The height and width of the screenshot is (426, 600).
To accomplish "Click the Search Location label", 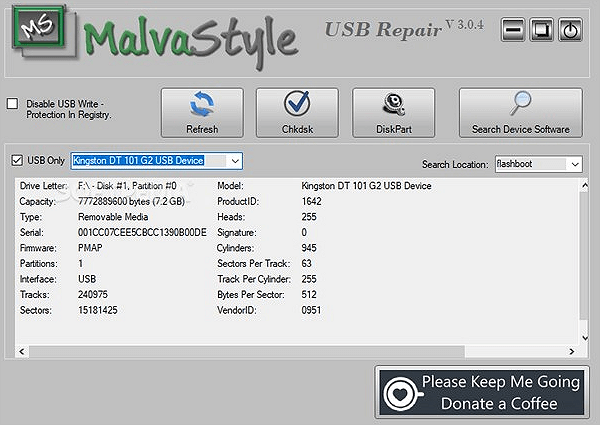I will pos(455,165).
